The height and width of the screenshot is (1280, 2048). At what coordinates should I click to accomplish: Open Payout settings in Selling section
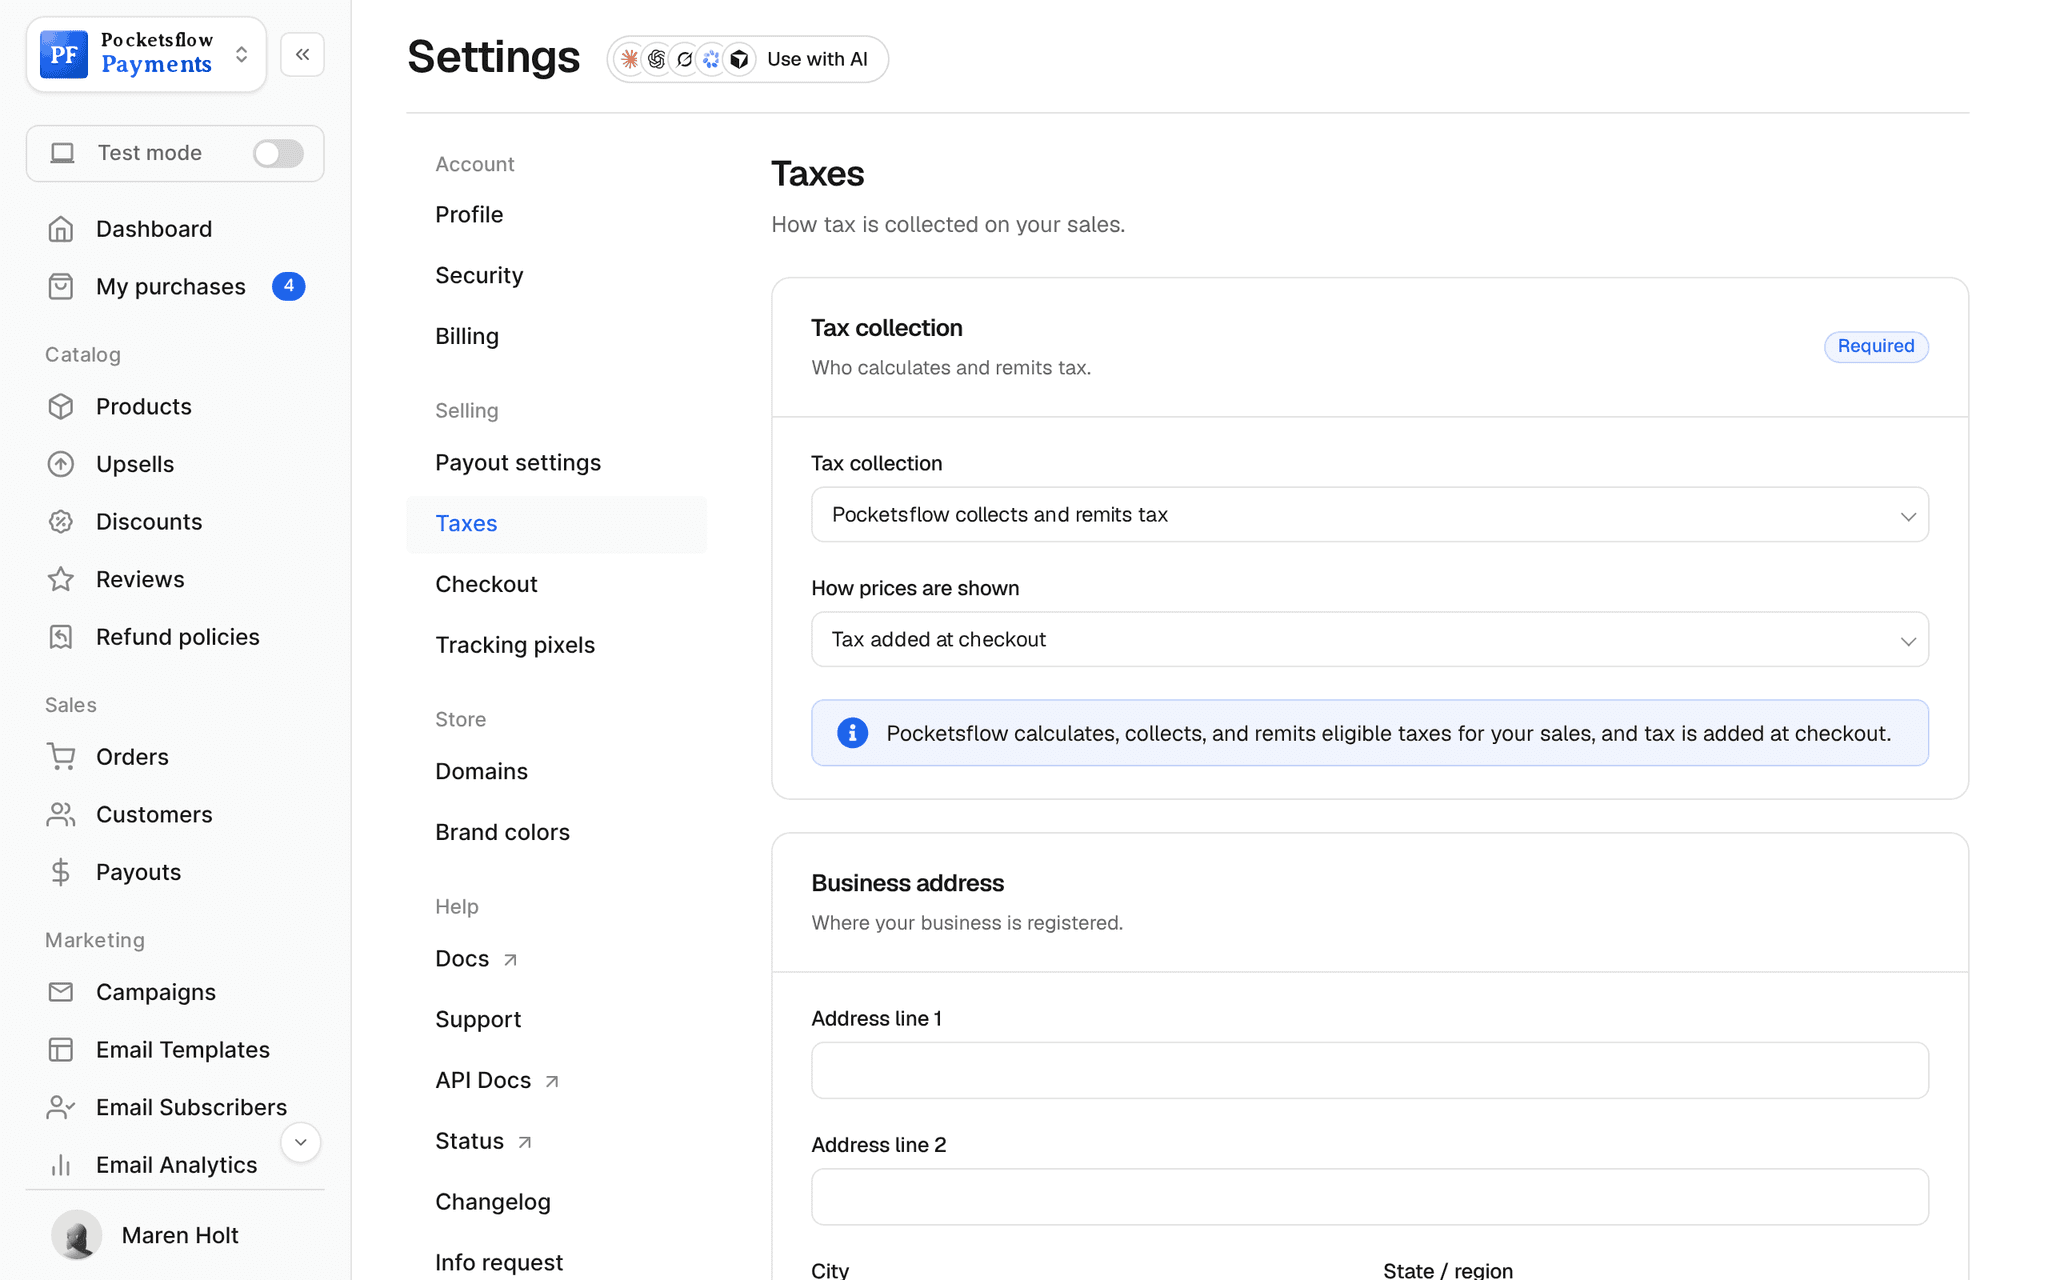[518, 463]
